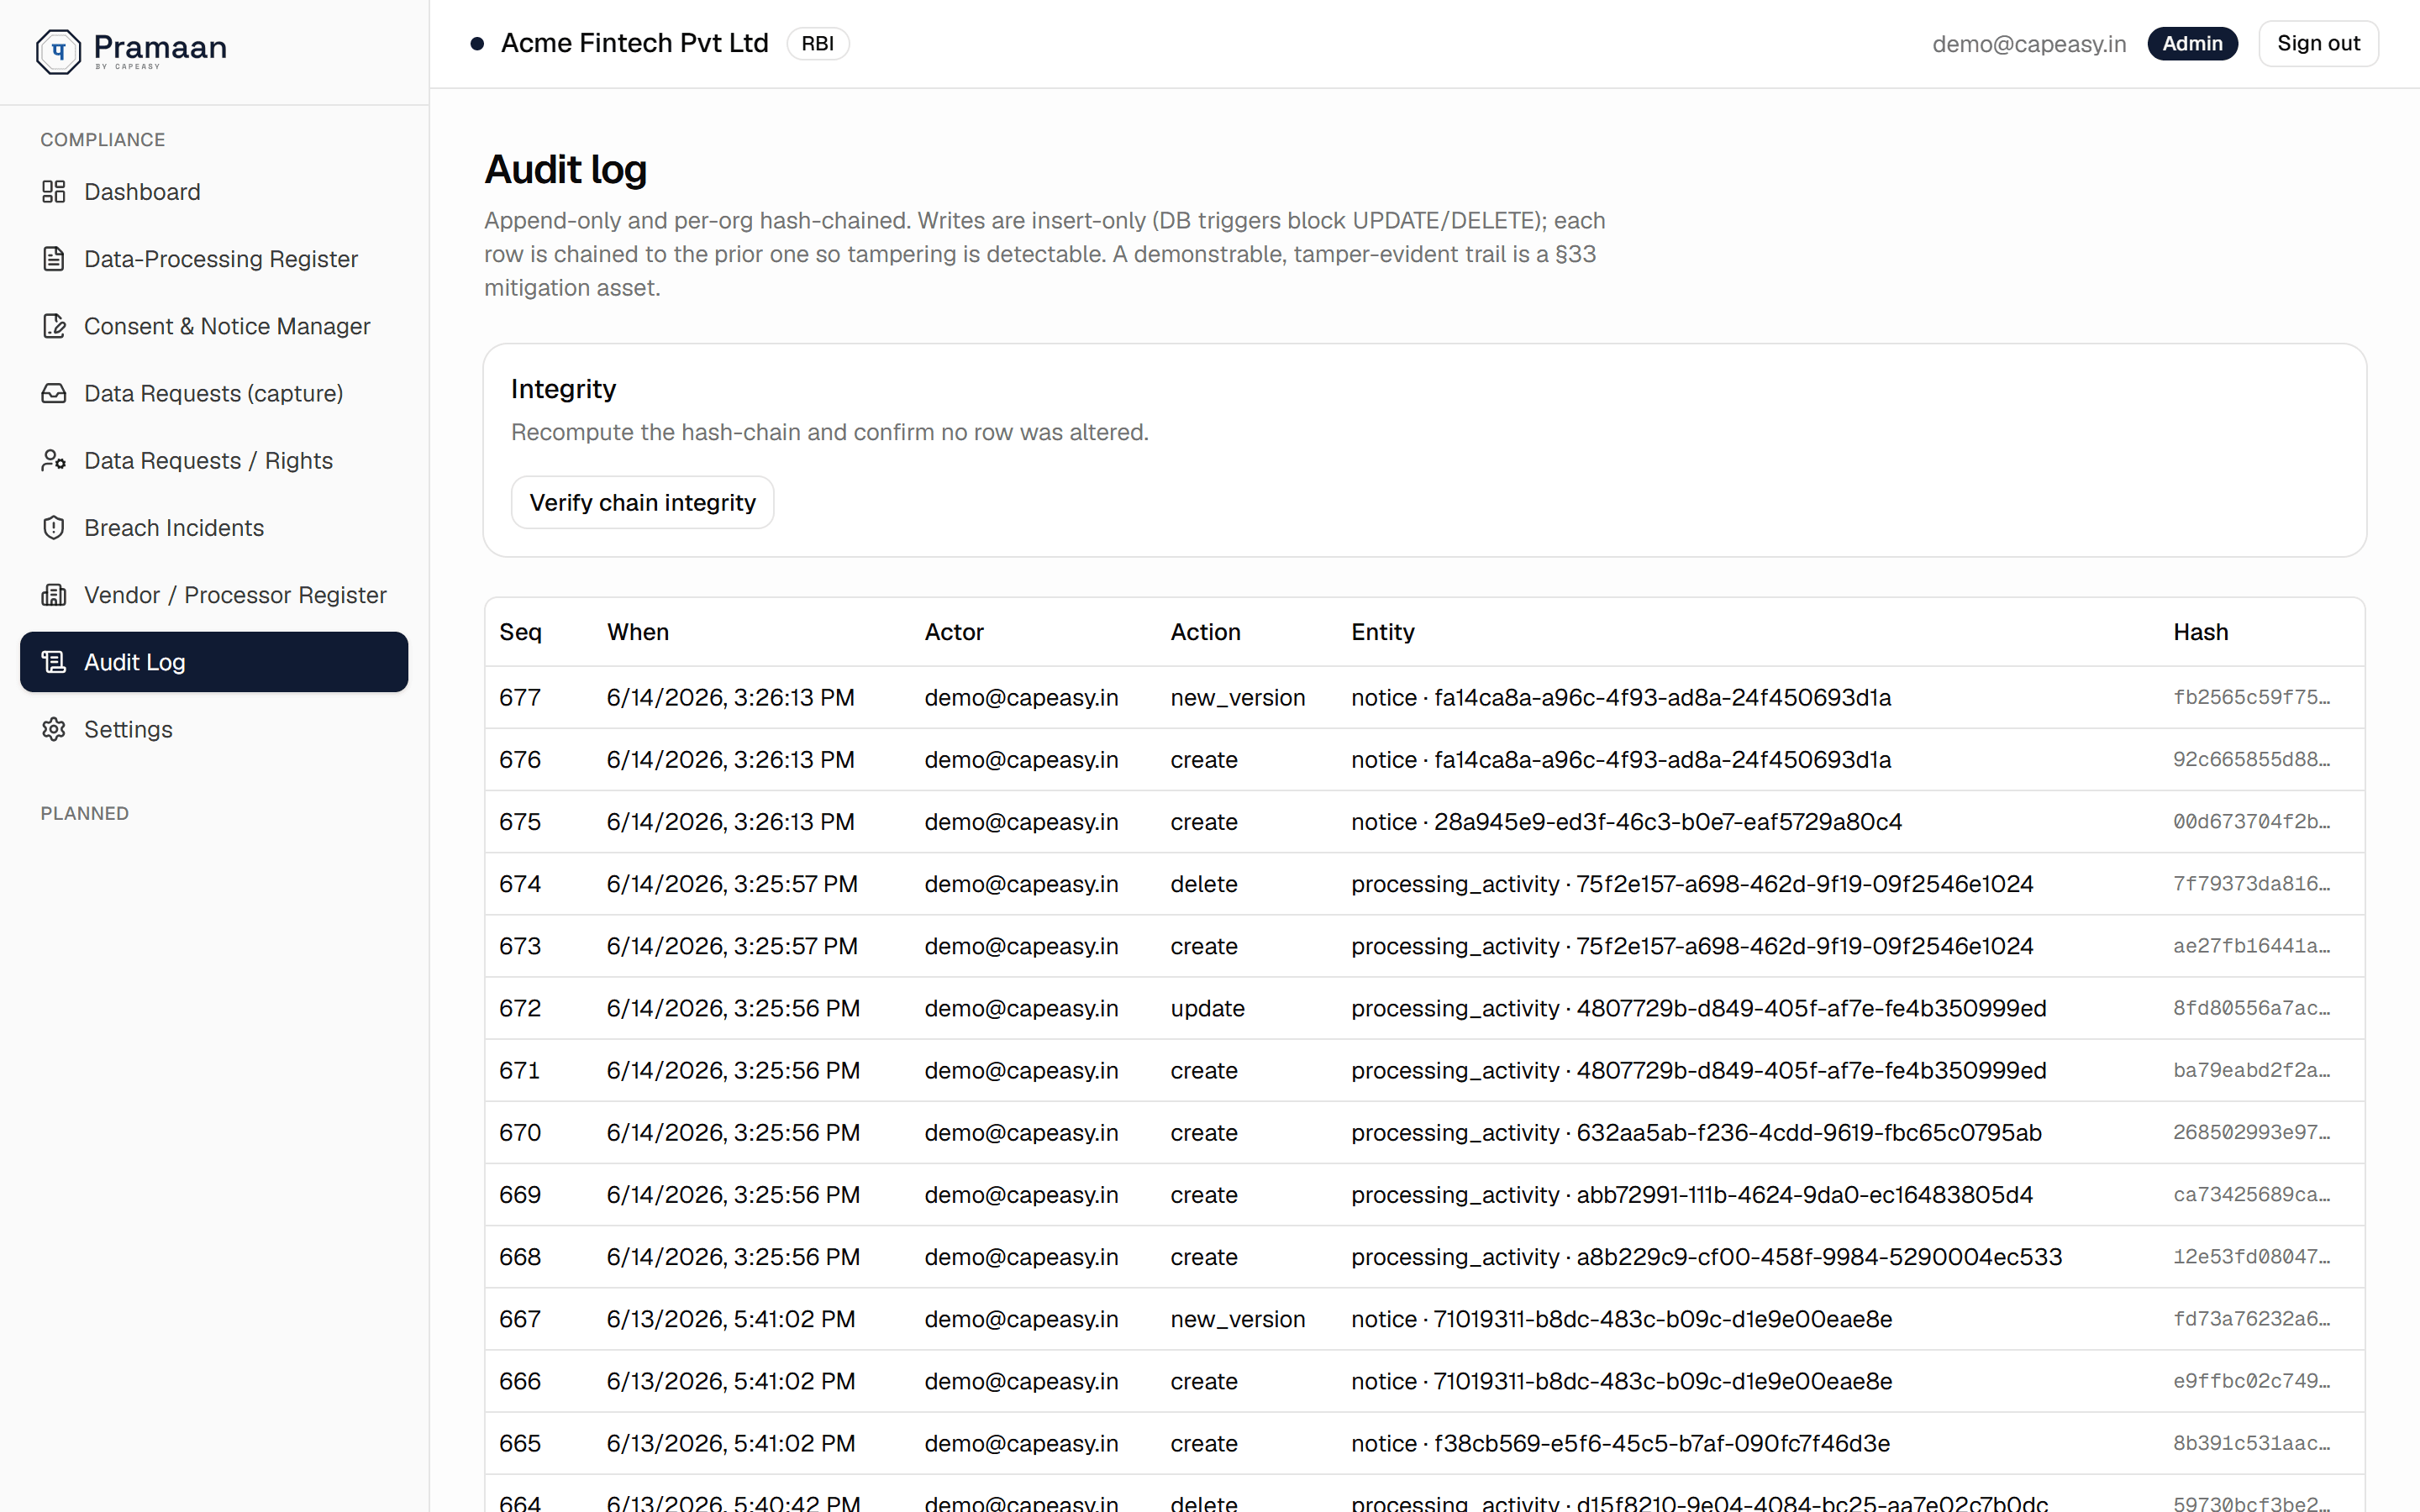Viewport: 2420px width, 1512px height.
Task: Open the Audit Log menu item
Action: point(214,662)
